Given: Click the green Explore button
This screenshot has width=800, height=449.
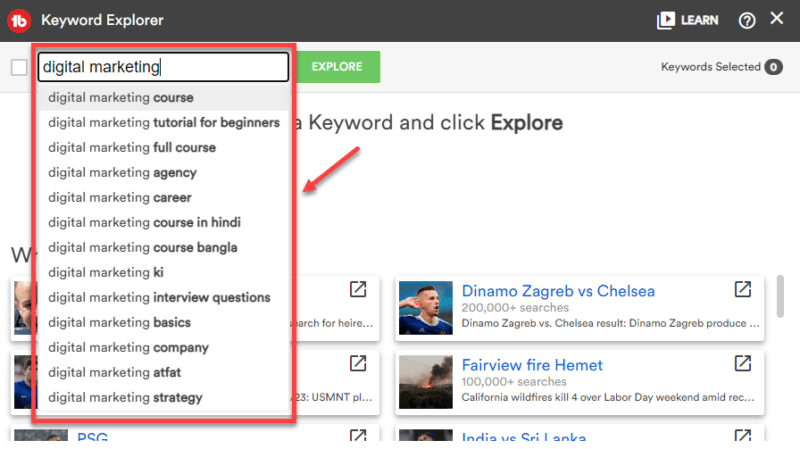Looking at the screenshot, I should [x=337, y=67].
